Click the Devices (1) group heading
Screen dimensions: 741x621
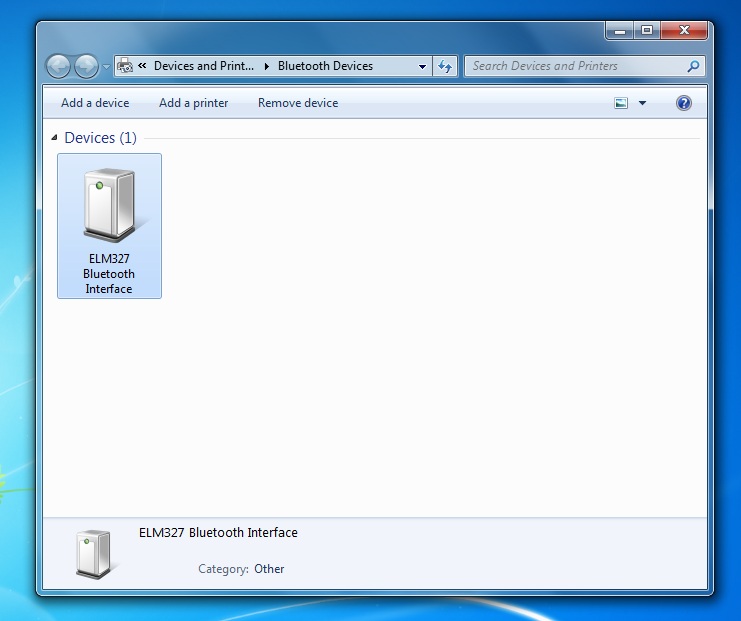100,138
